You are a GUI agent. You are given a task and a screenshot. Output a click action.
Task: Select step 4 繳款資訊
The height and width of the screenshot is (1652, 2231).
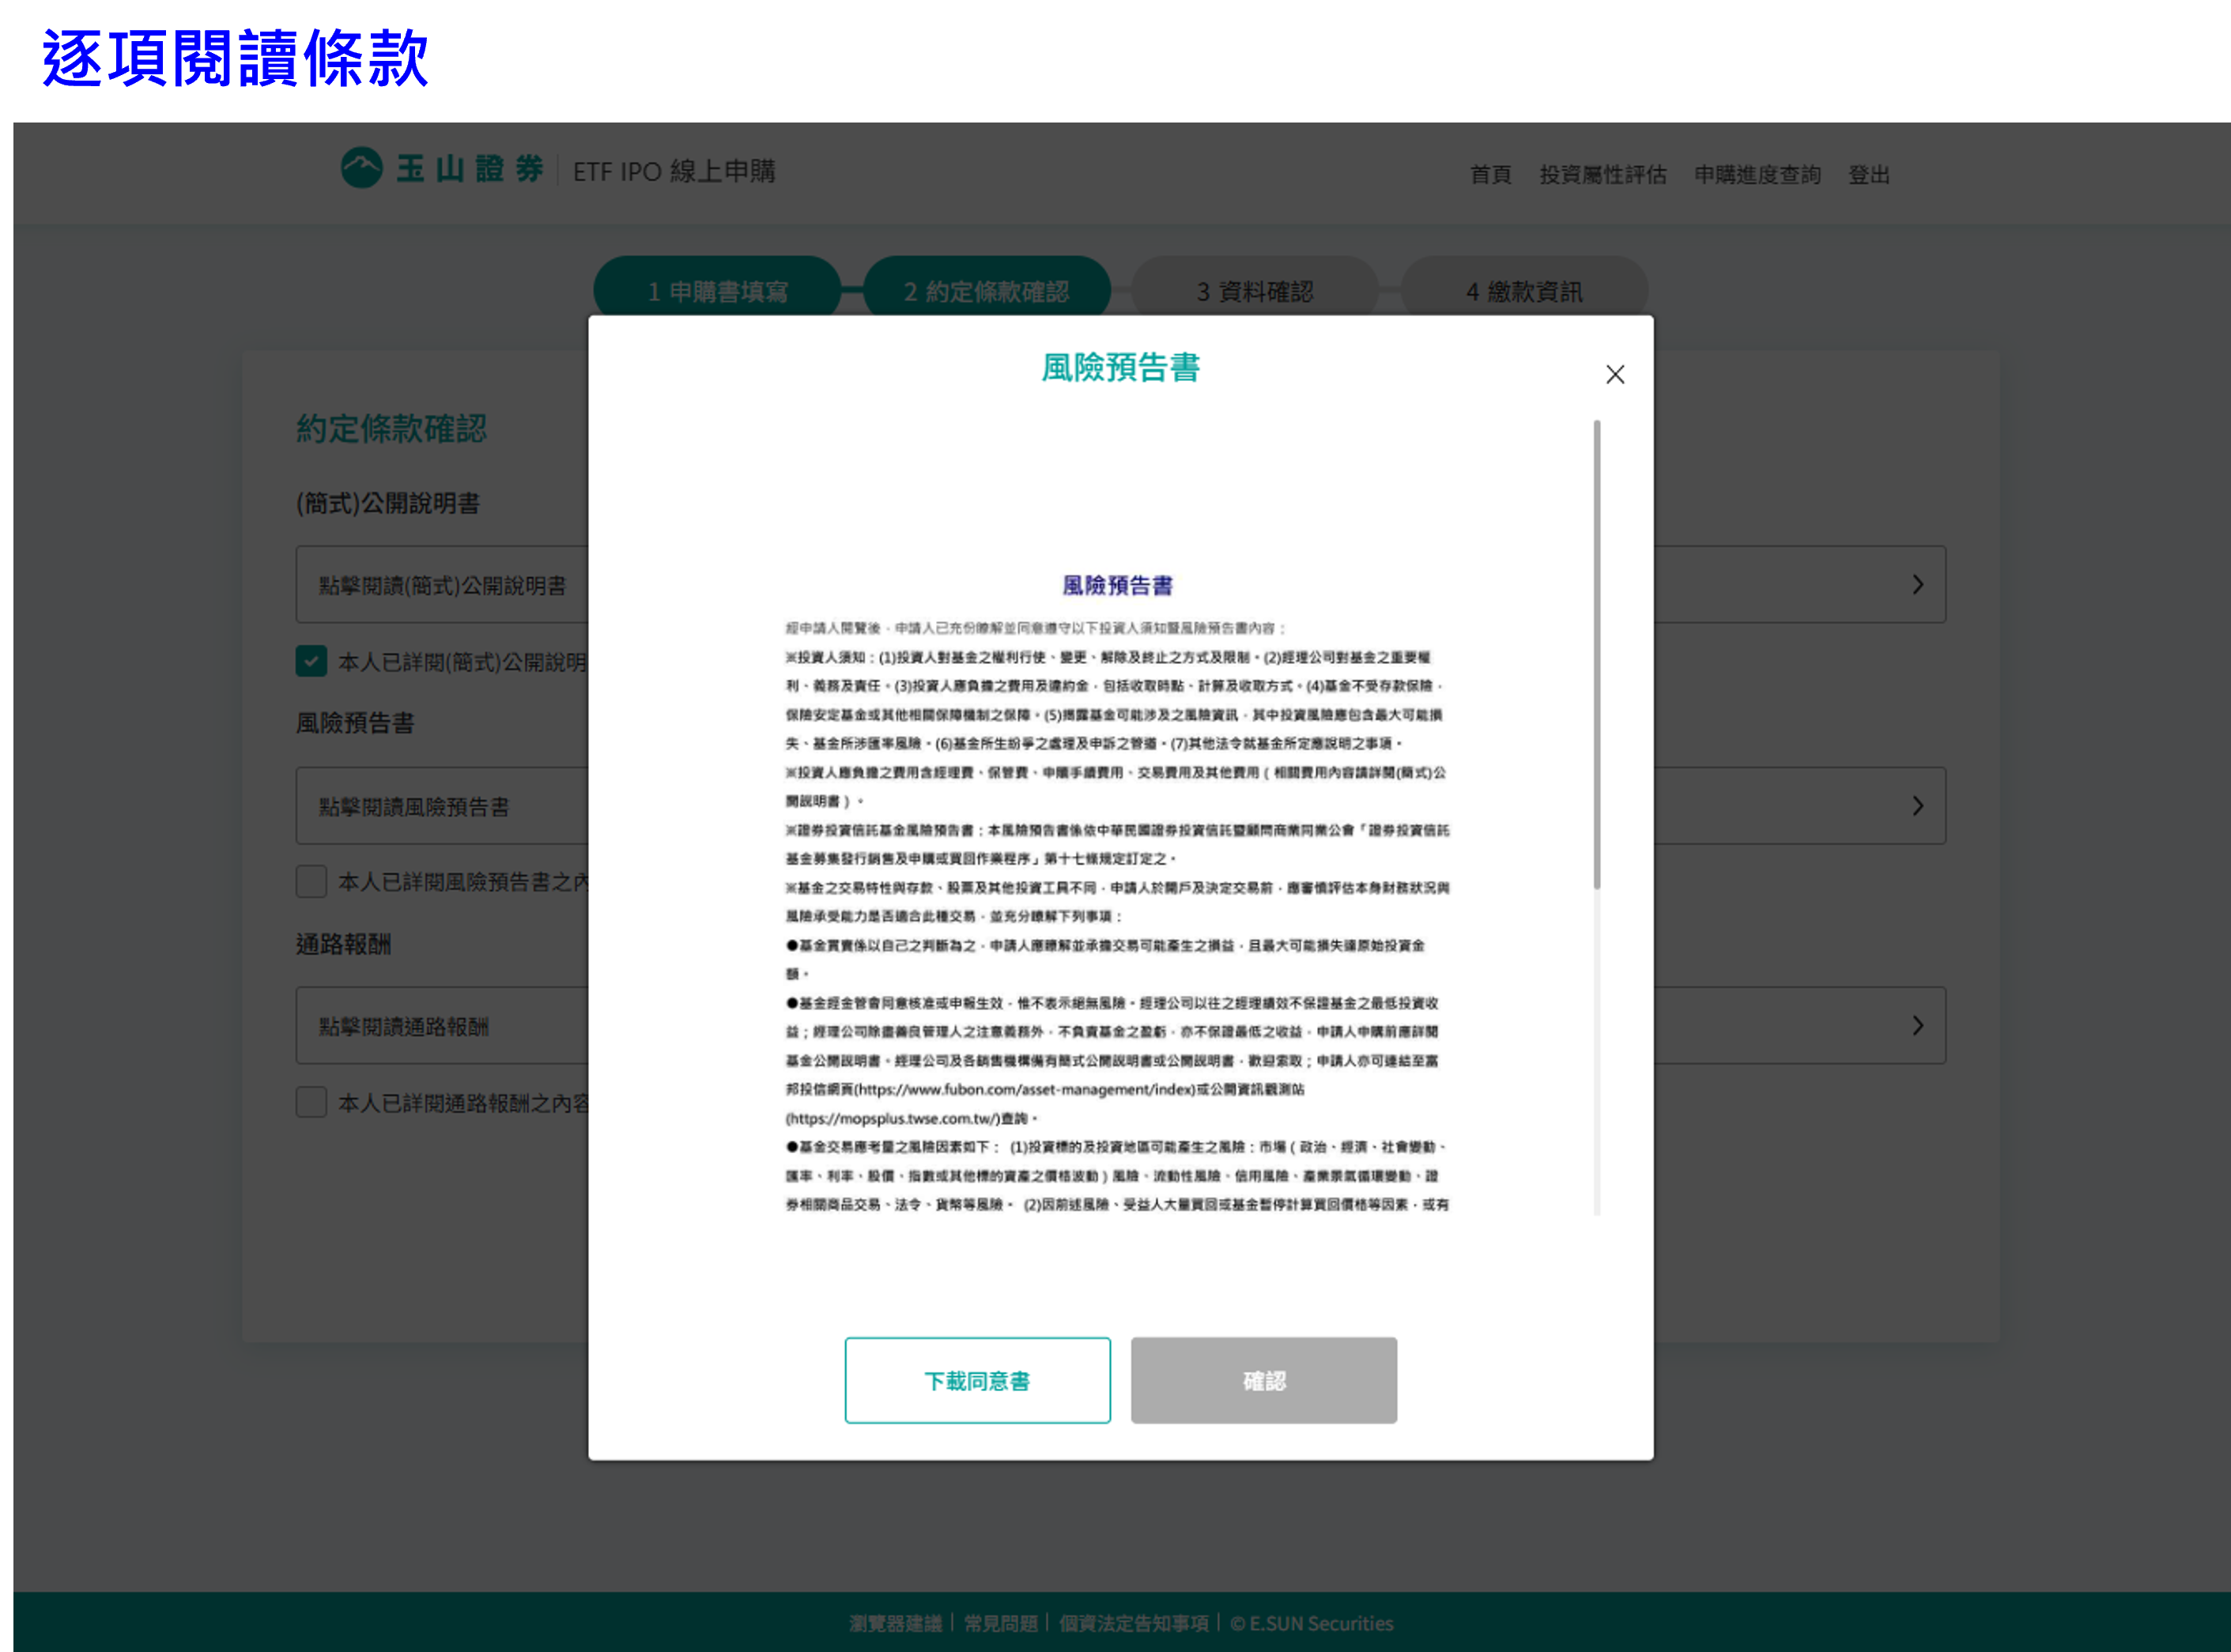pyautogui.click(x=1523, y=290)
